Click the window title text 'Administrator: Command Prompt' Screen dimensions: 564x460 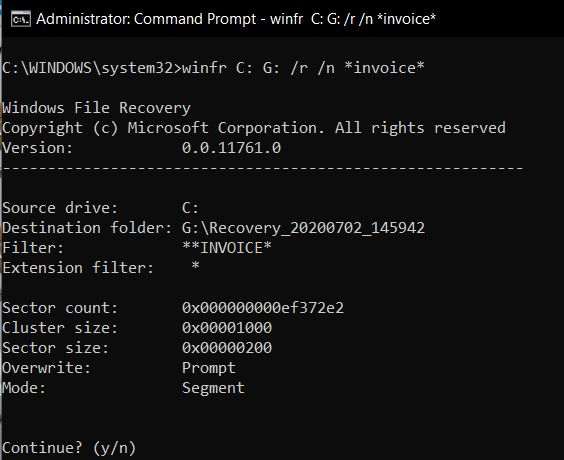click(x=146, y=19)
